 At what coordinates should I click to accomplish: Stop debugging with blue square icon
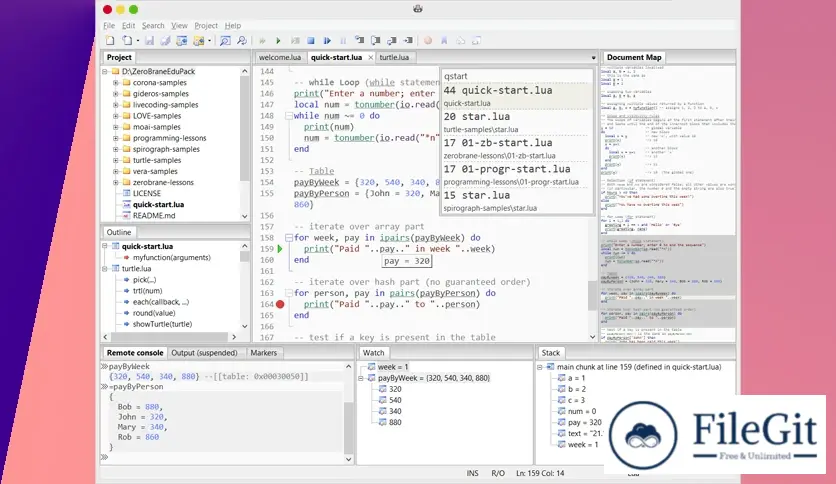pyautogui.click(x=311, y=41)
